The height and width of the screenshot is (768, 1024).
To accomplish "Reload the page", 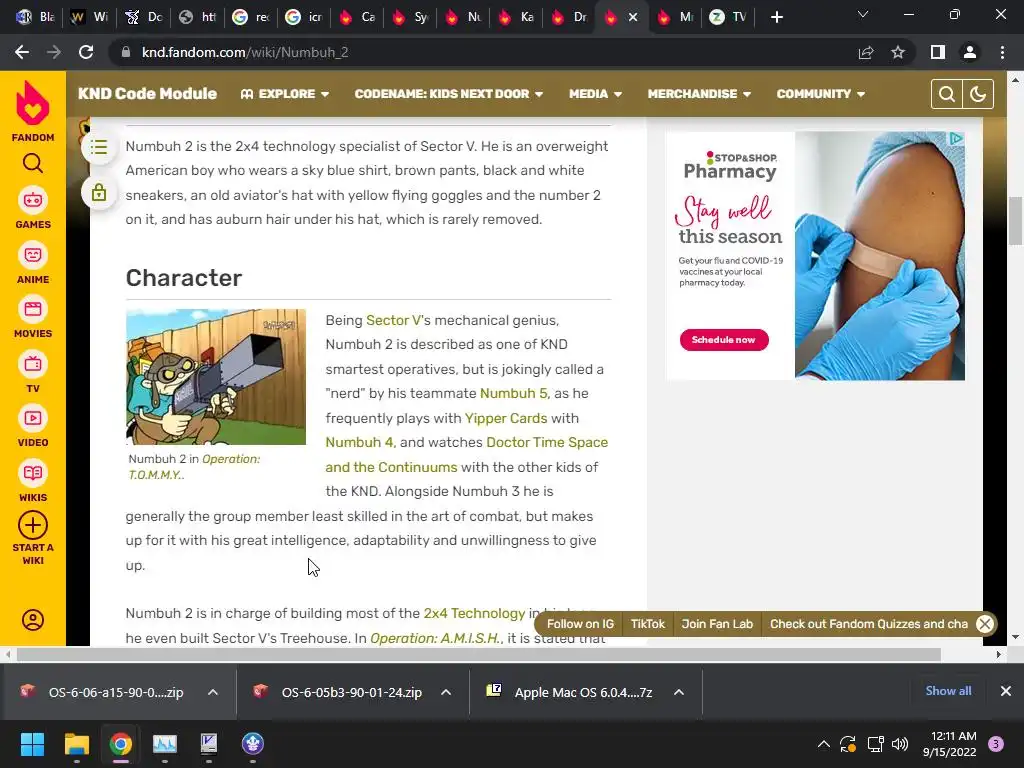I will click(86, 52).
